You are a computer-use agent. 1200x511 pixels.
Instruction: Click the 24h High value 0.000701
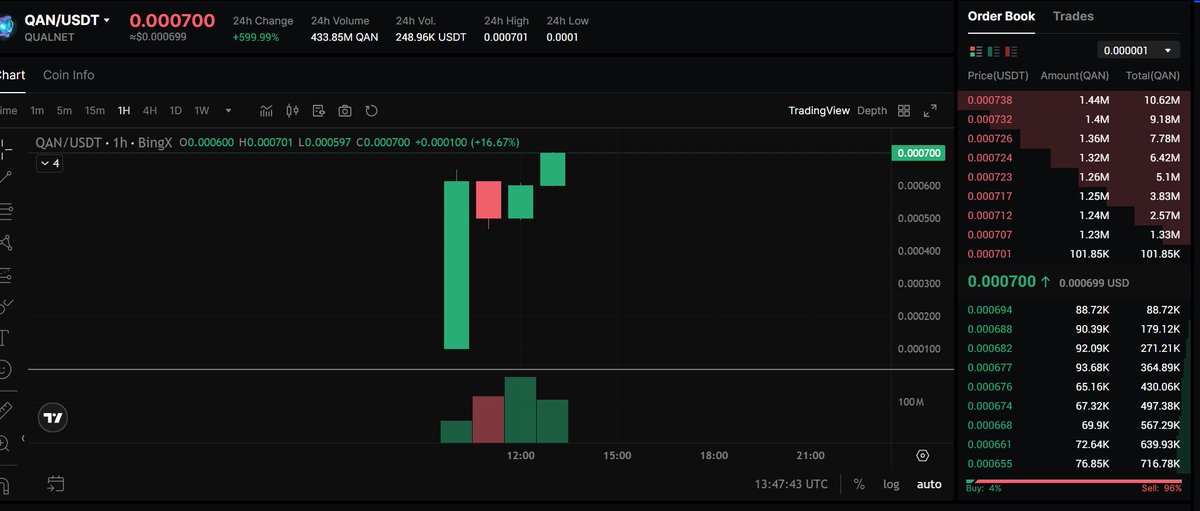pyautogui.click(x=506, y=37)
